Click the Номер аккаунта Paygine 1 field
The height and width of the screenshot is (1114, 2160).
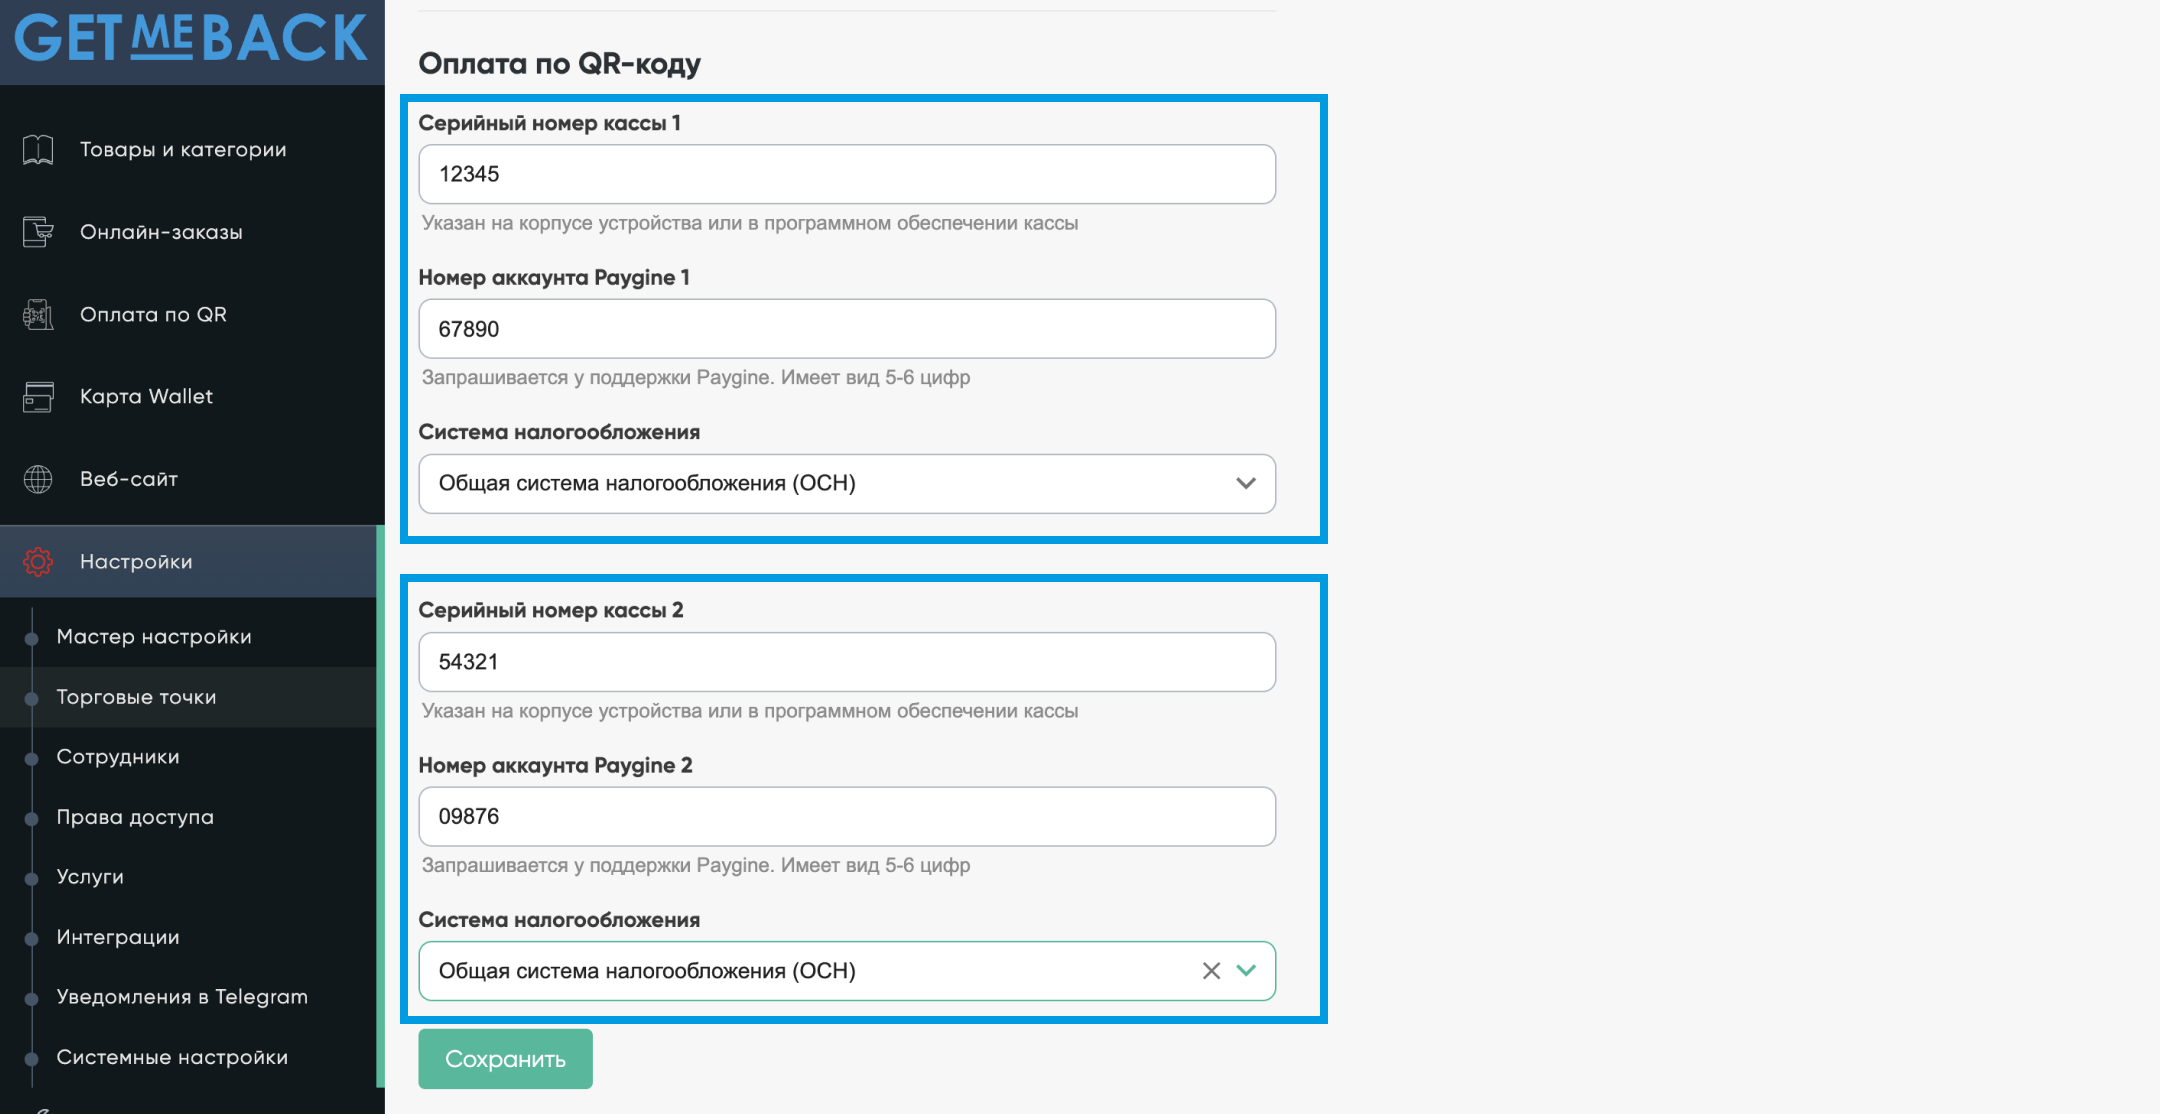click(x=846, y=329)
